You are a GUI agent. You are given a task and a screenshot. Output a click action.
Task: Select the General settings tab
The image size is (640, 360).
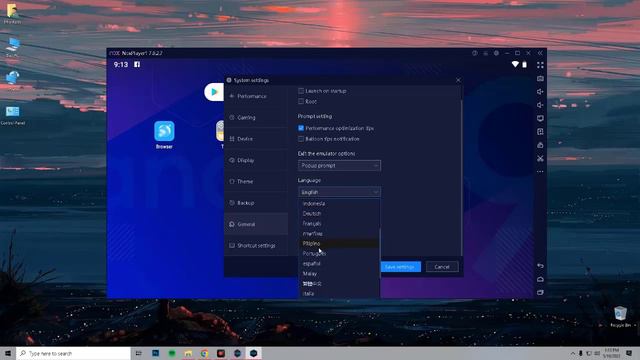(256, 224)
